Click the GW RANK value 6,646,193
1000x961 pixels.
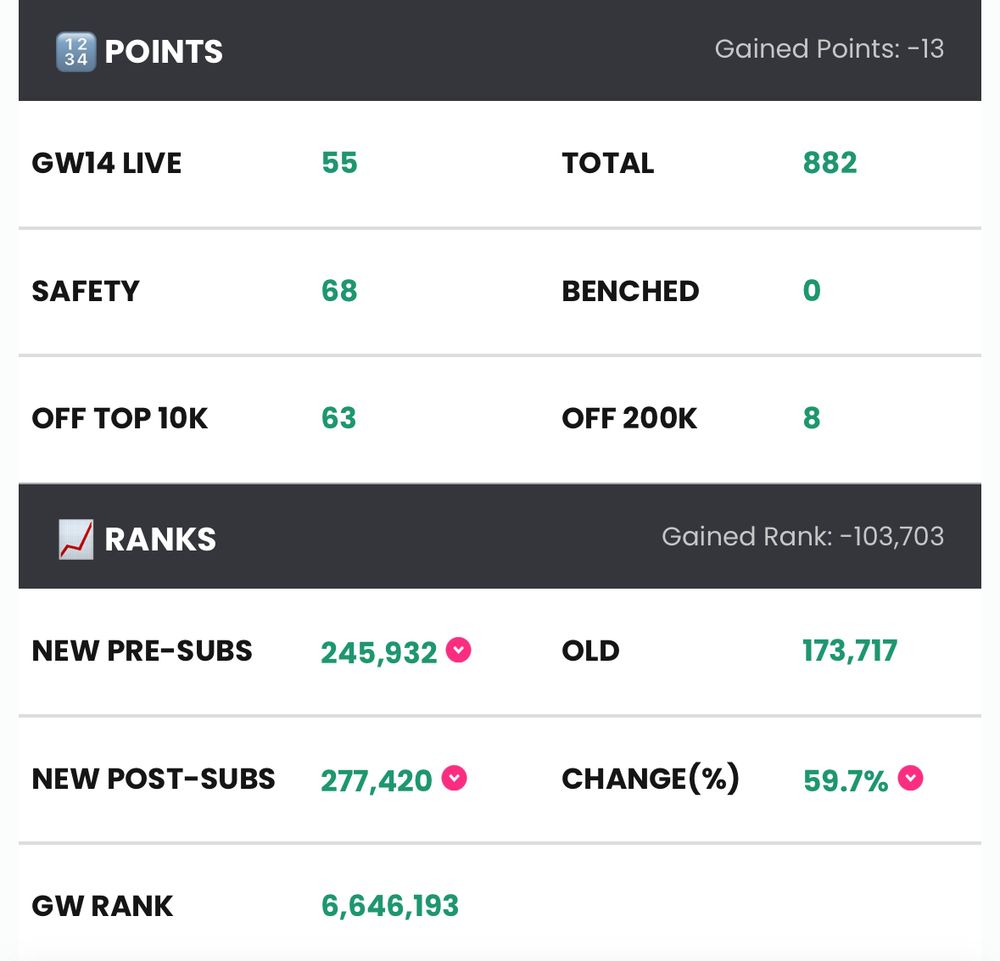tap(390, 906)
